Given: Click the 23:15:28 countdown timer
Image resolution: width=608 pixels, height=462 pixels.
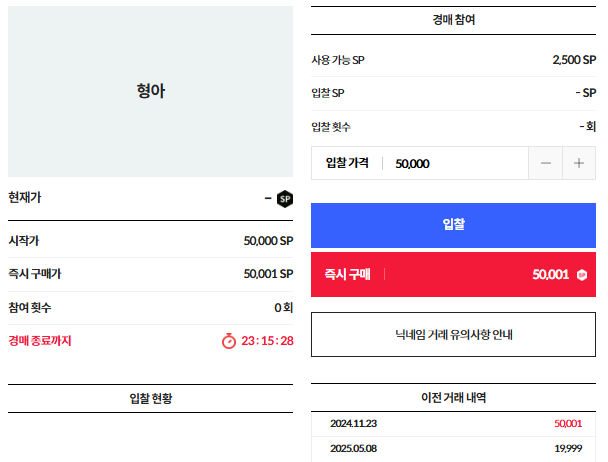Looking at the screenshot, I should click(267, 341).
